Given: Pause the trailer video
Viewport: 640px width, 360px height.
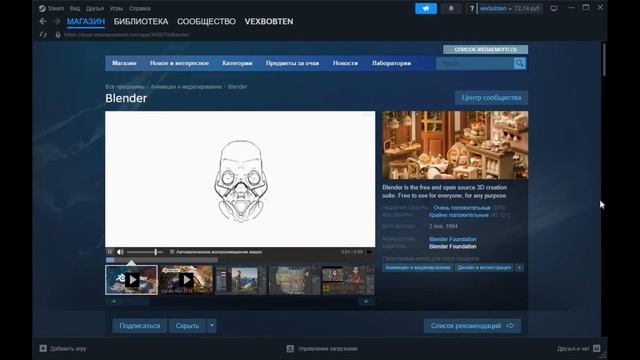Looking at the screenshot, I should point(110,252).
